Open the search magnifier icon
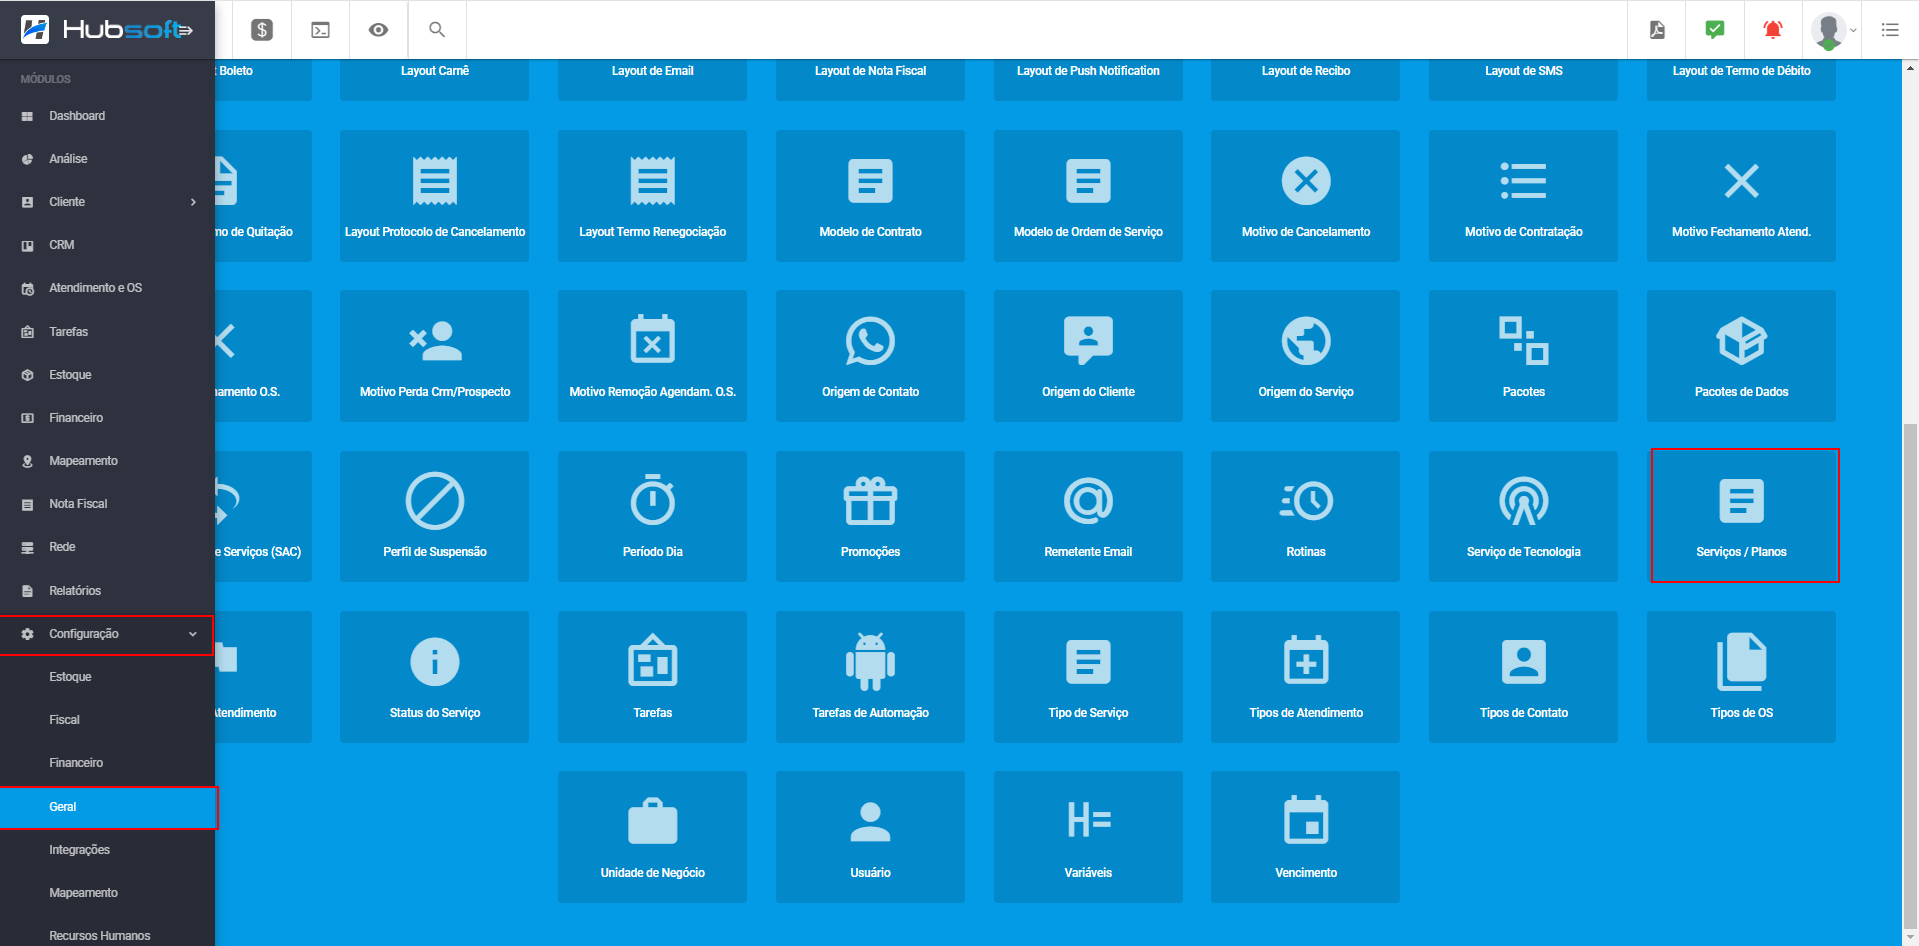This screenshot has height=946, width=1919. (x=437, y=30)
